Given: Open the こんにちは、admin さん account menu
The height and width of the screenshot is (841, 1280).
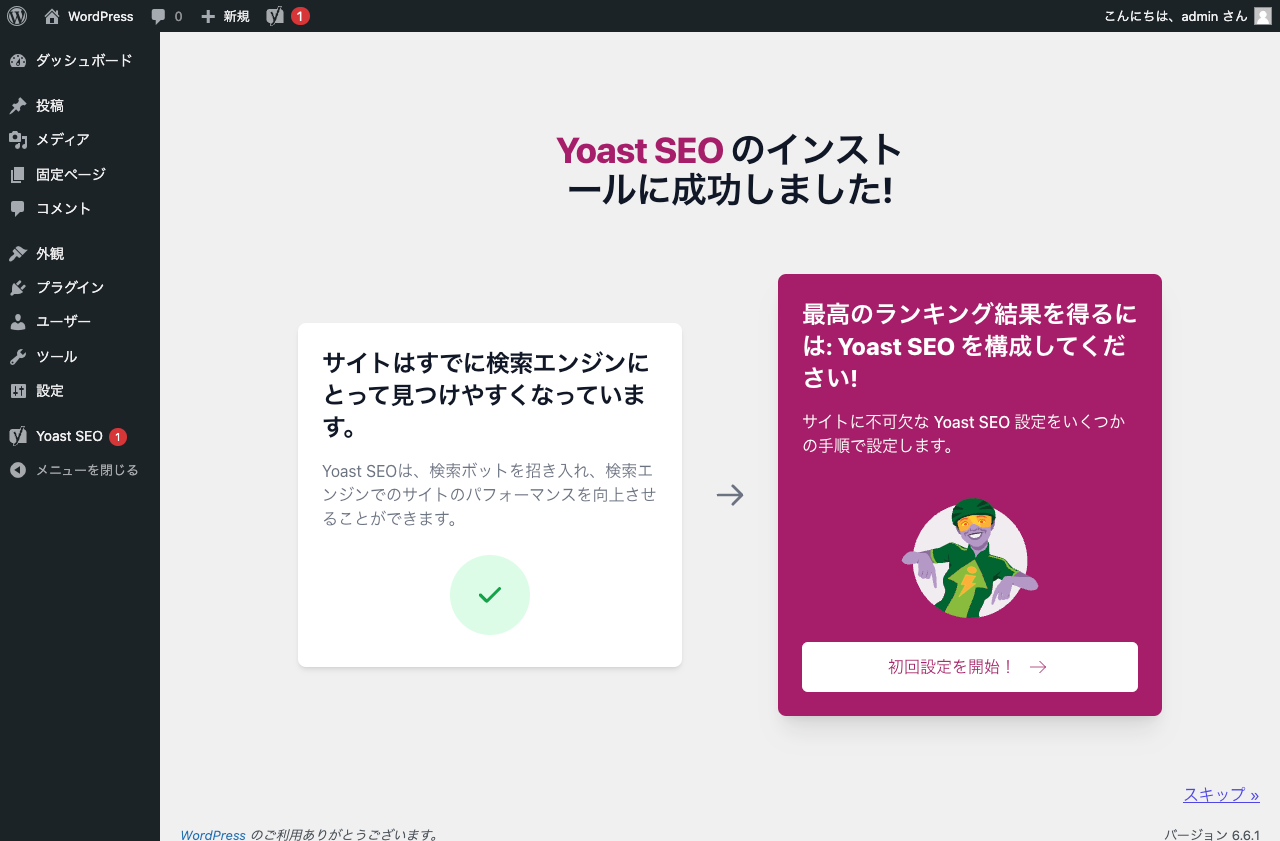Looking at the screenshot, I should (x=1188, y=16).
